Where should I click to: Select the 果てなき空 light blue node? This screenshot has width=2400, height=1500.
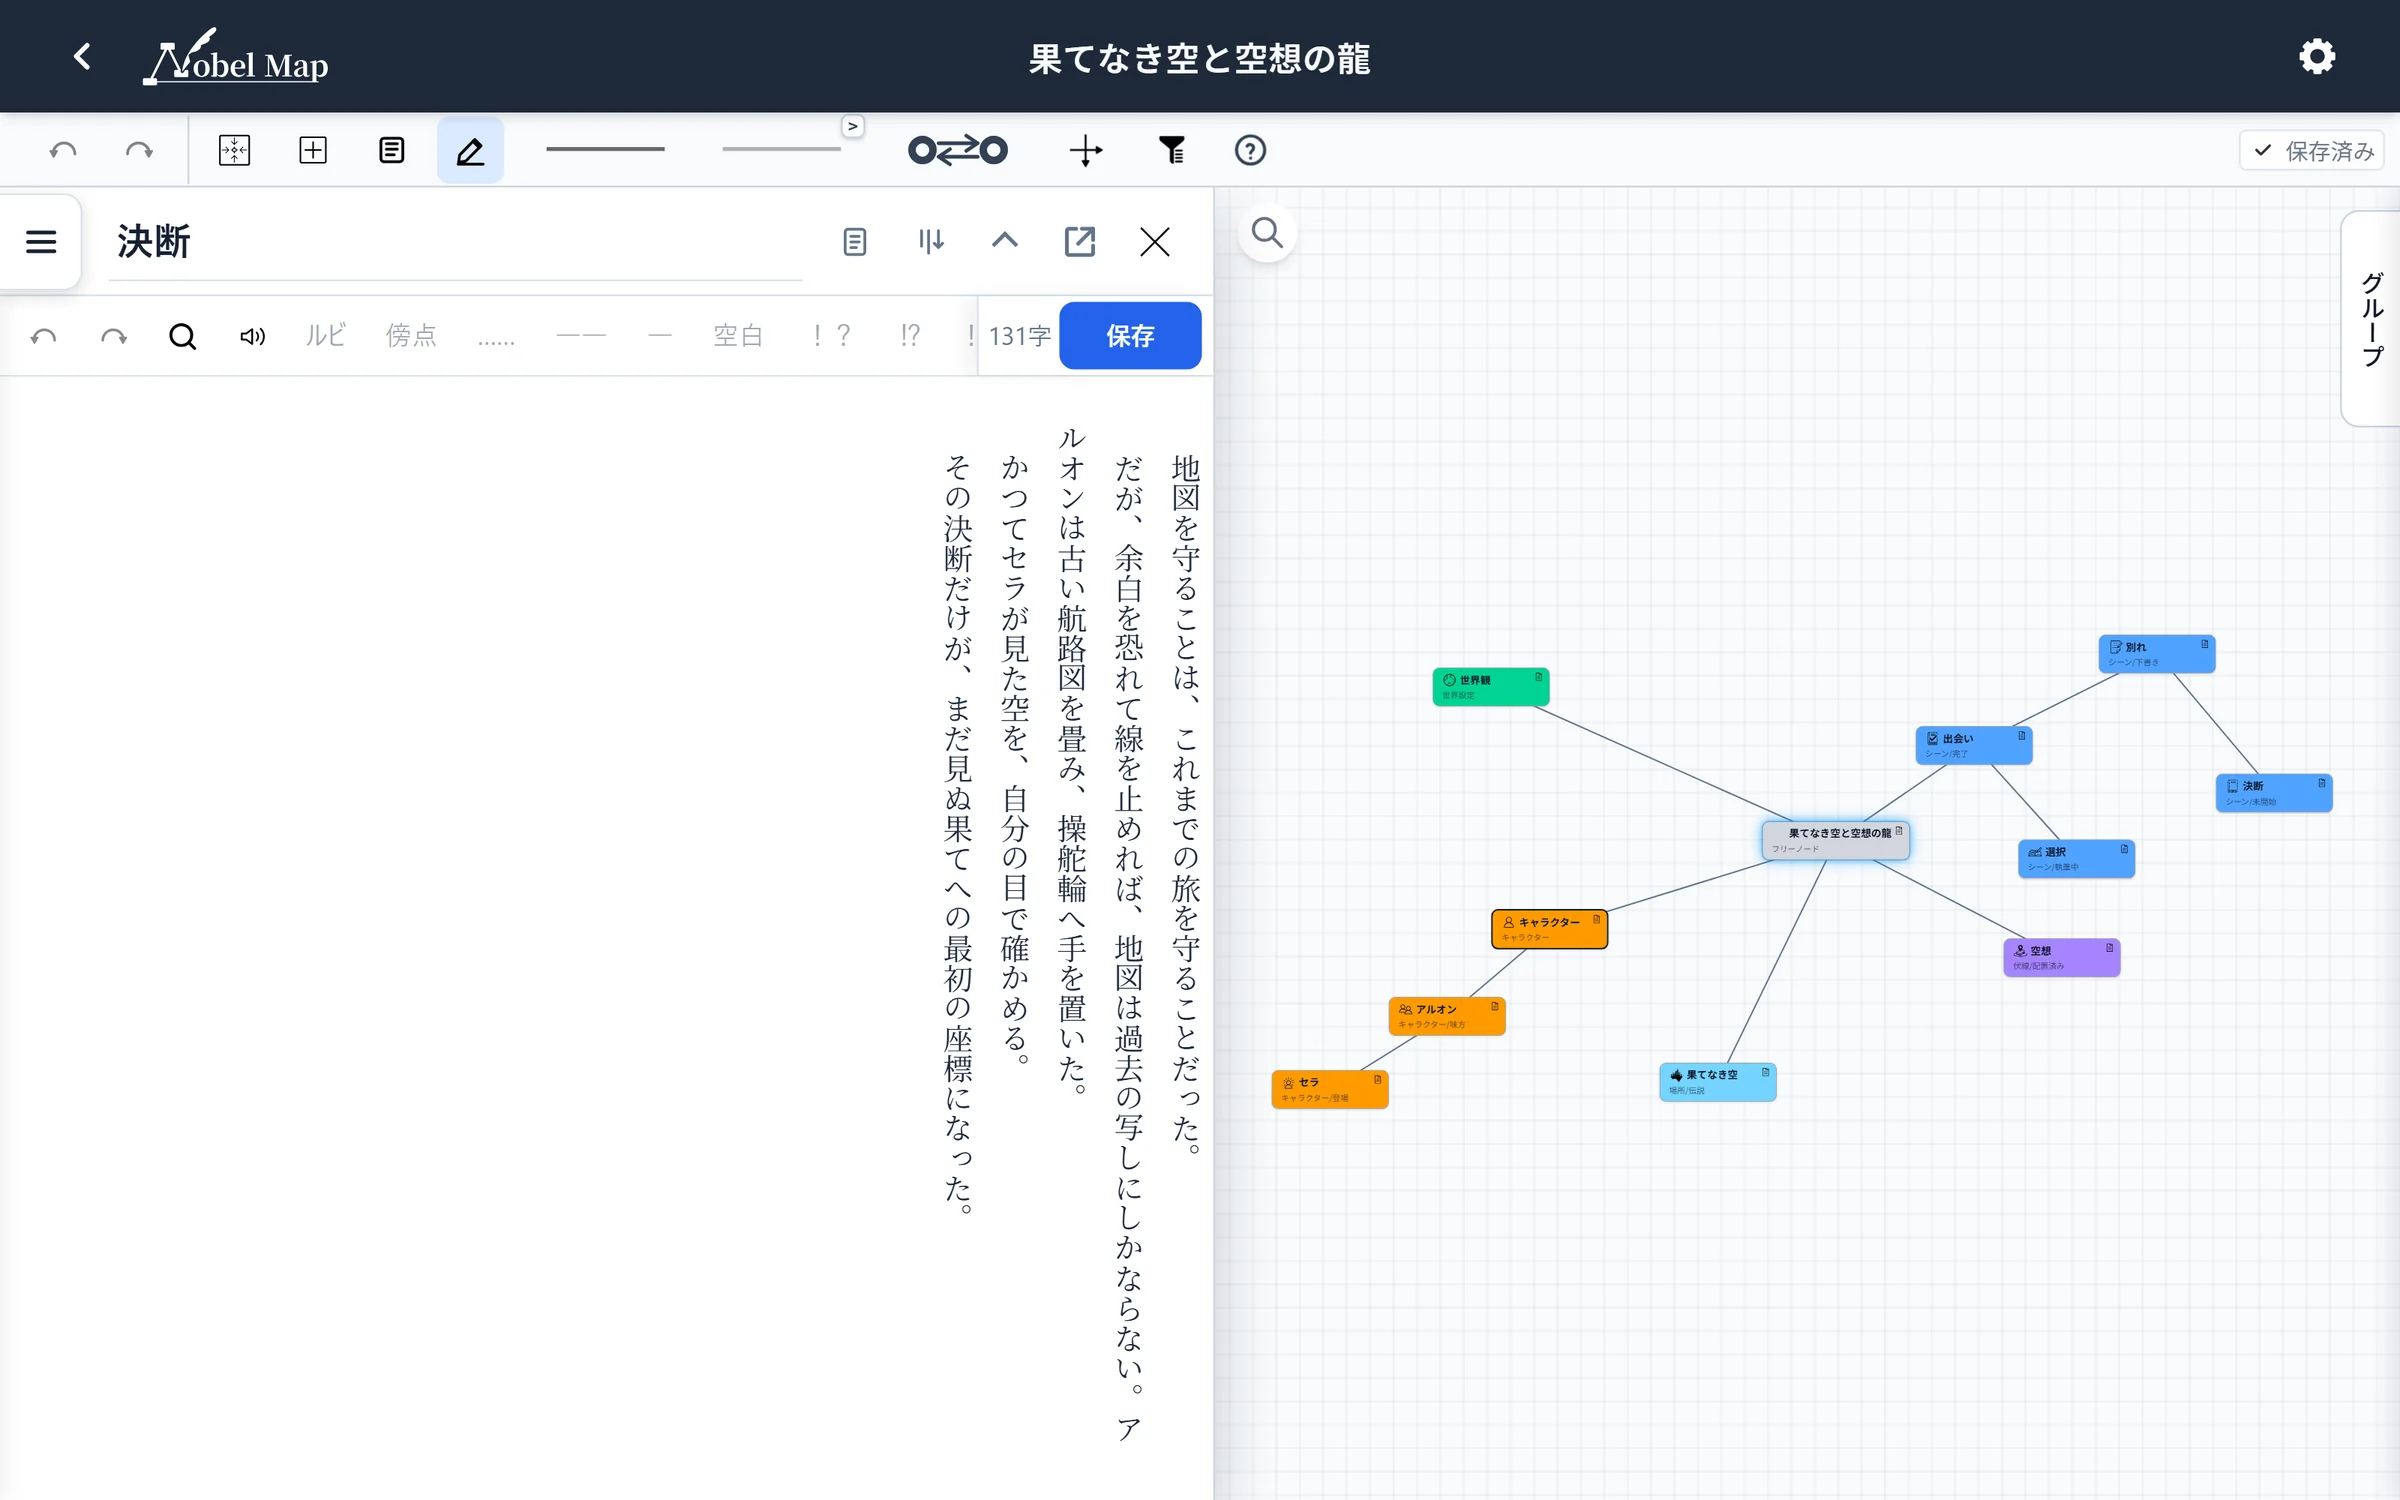1717,1082
